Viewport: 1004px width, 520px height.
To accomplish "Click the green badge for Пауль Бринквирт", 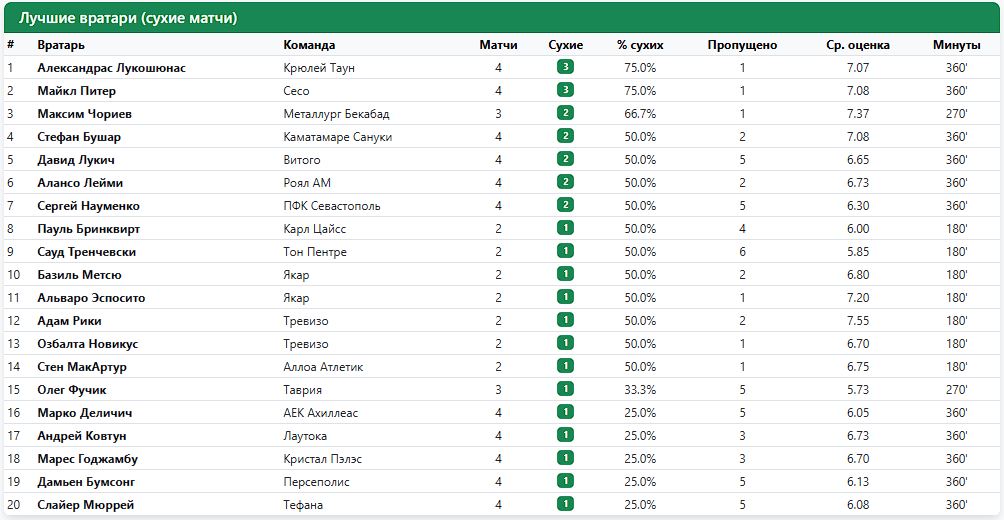I will 565,229.
